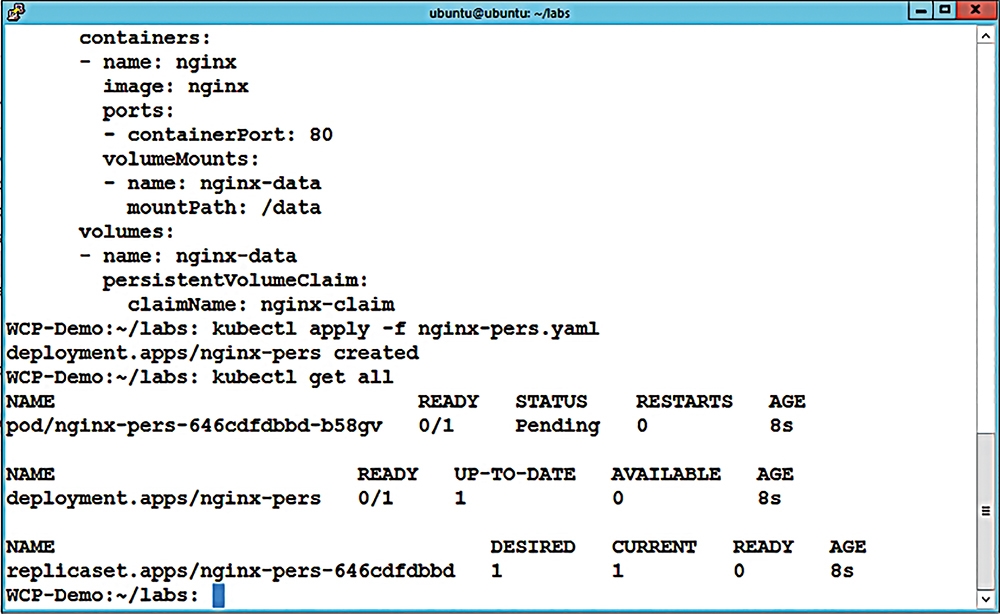Click the line 'deployment.apps/nginx-pers created'

pos(212,353)
